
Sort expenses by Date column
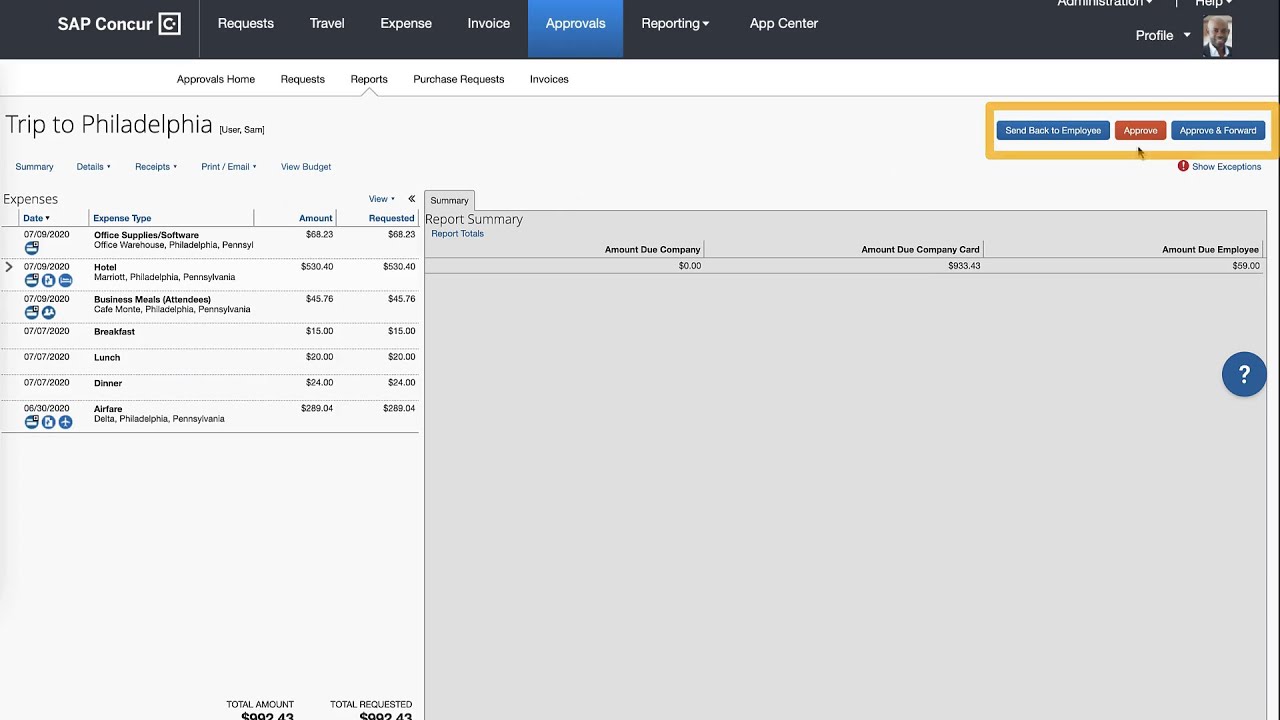(x=36, y=218)
